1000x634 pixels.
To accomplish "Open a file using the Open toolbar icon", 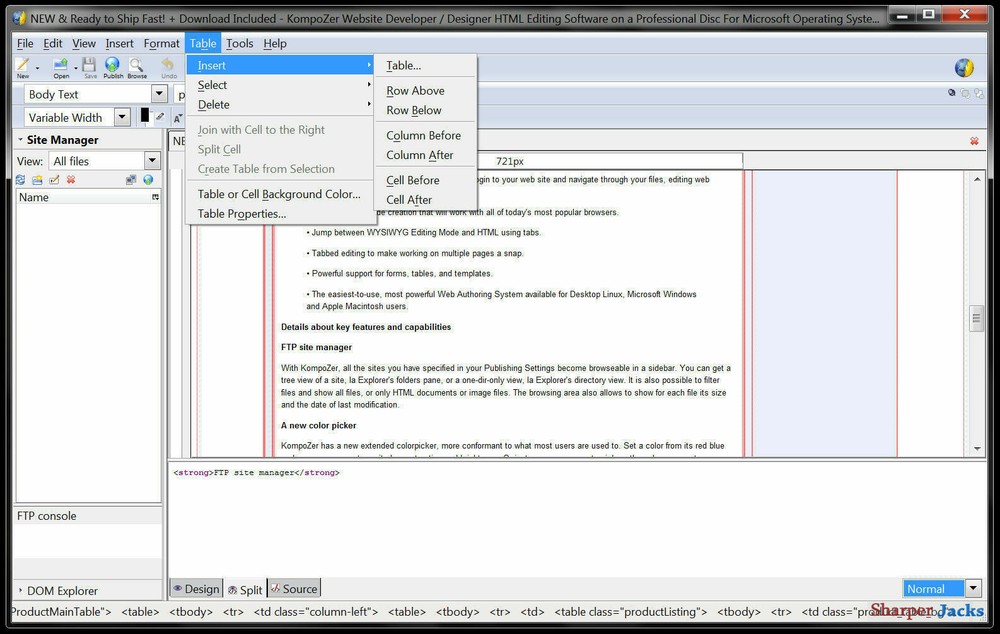I will point(59,67).
